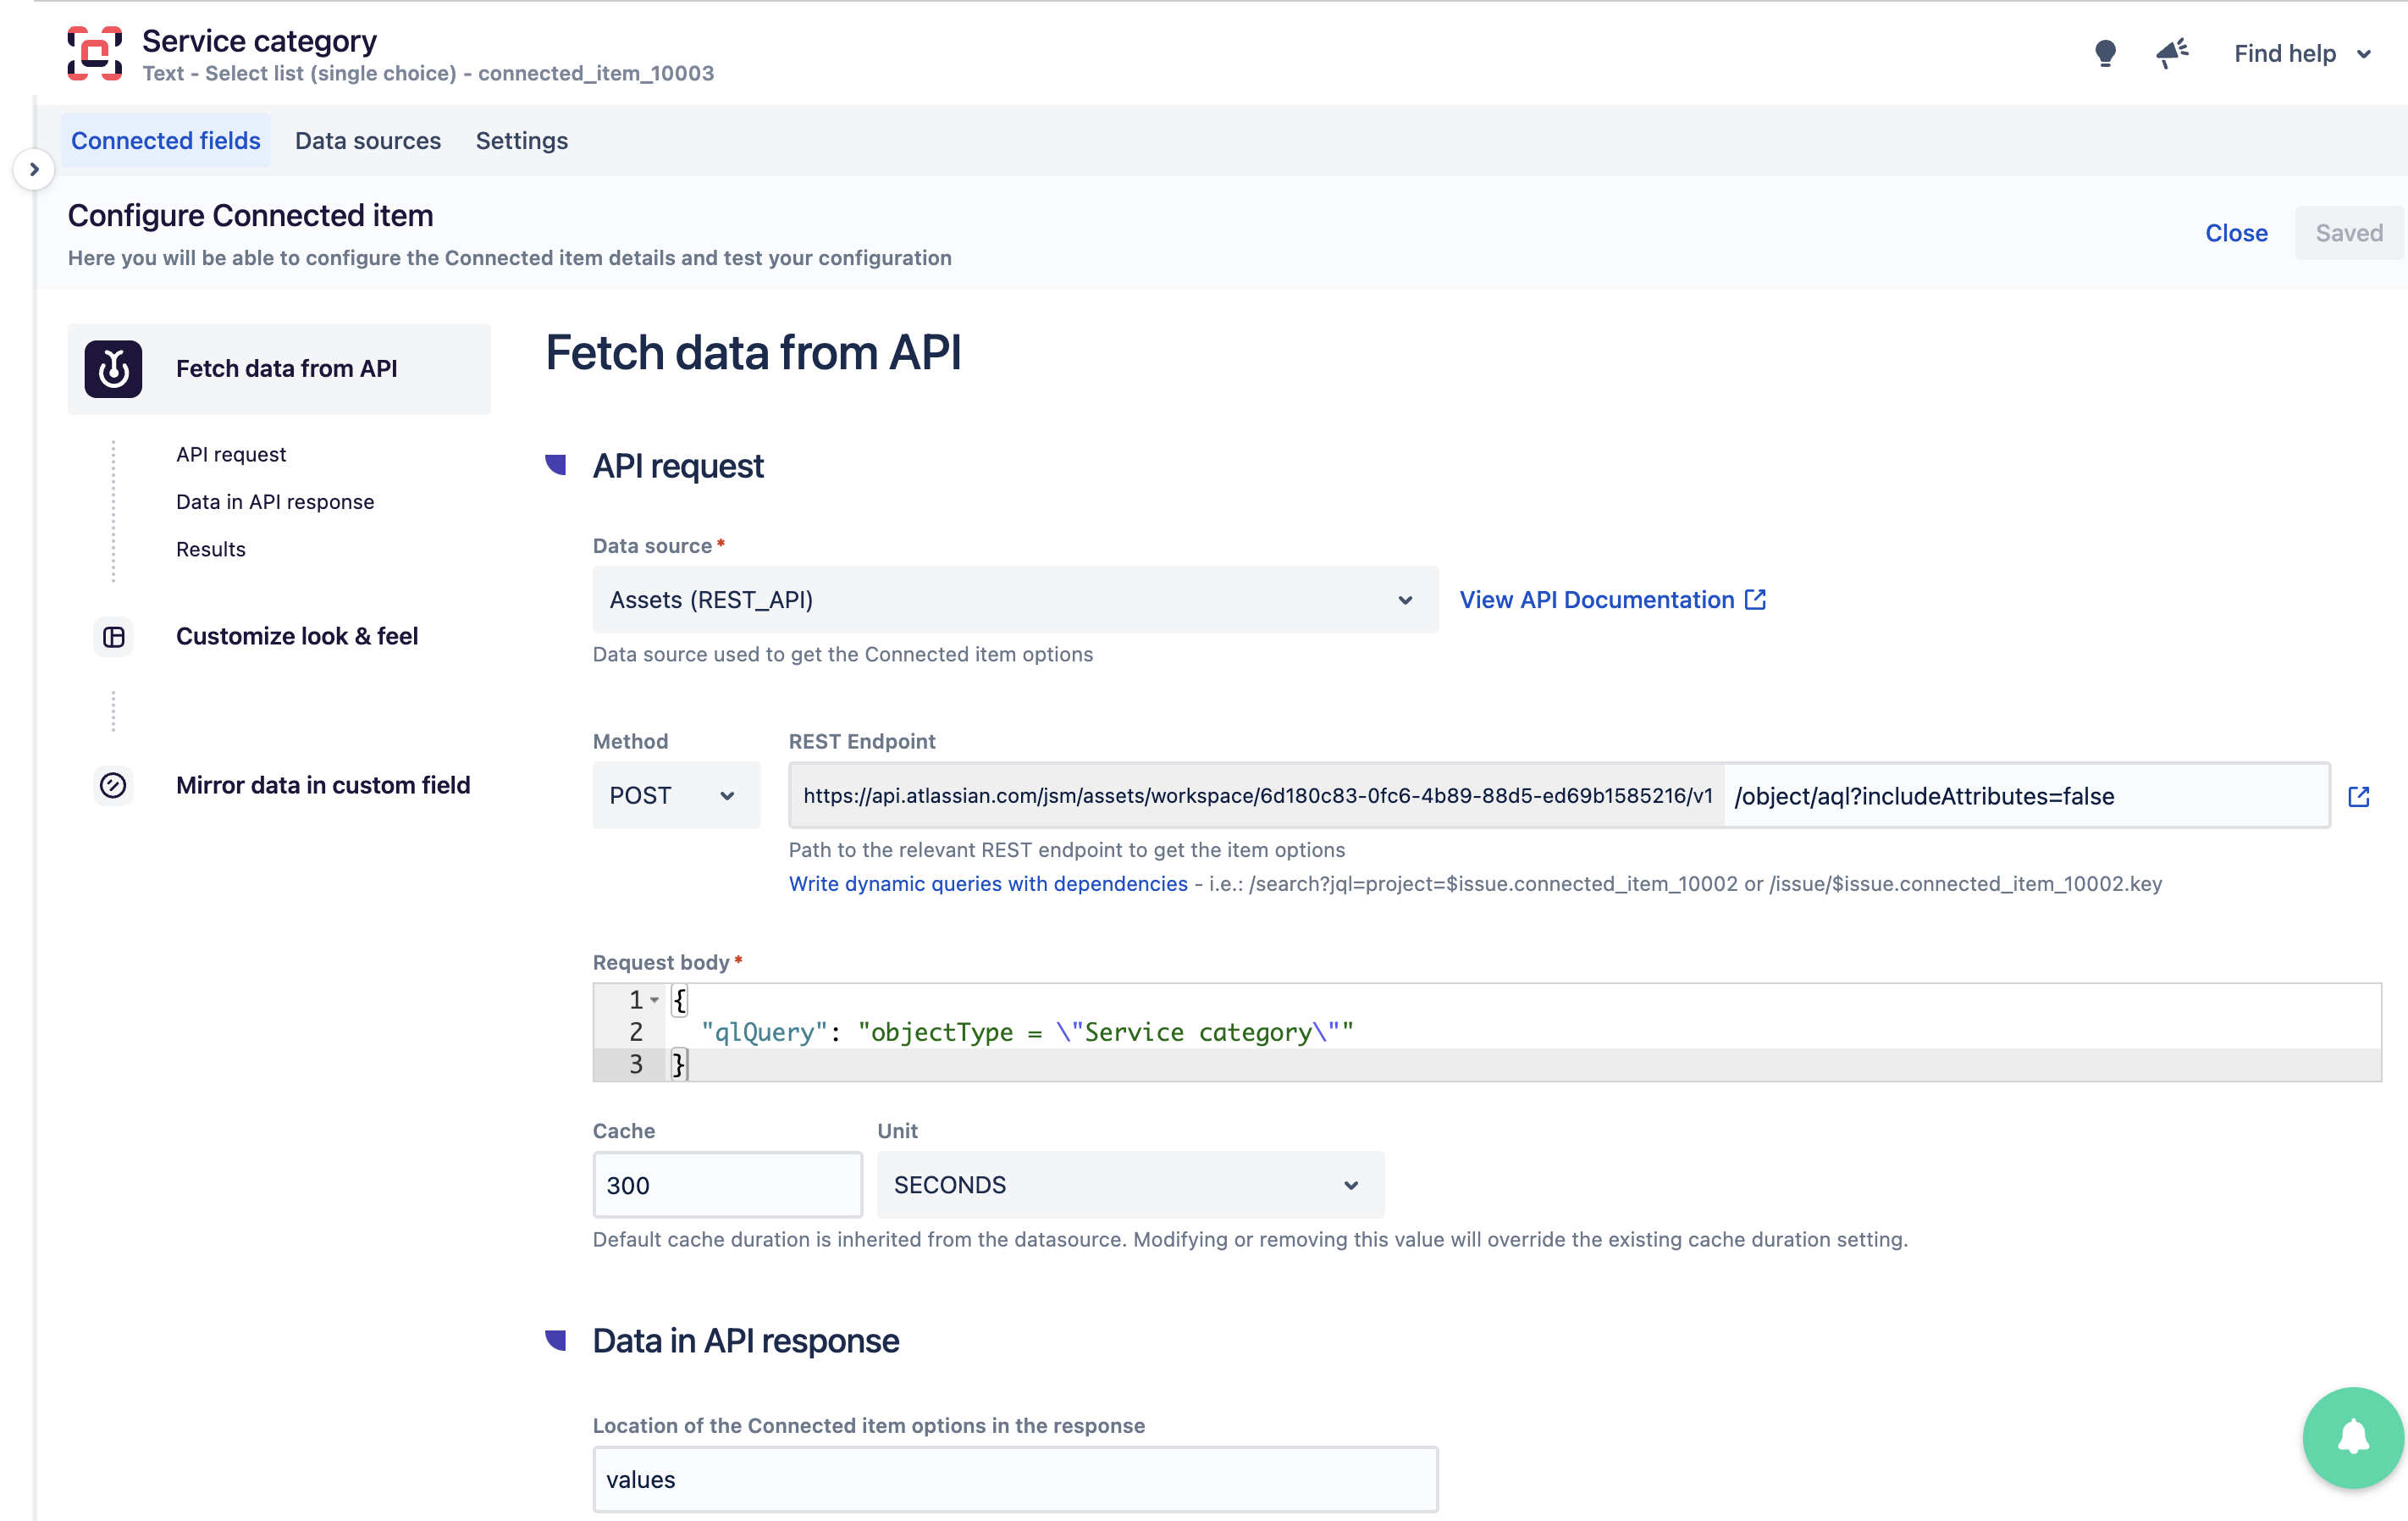Select the Data sources tab
Viewport: 2408px width, 1521px height.
tap(367, 141)
